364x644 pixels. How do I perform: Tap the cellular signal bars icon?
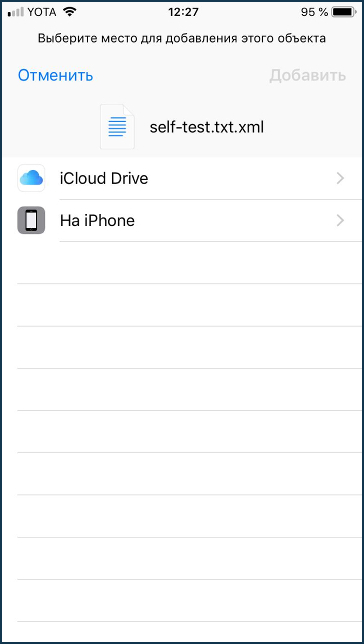(16, 13)
